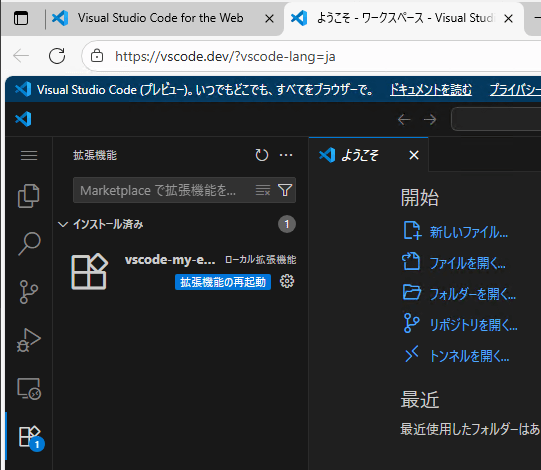Filter extensions with the funnel icon
Image resolution: width=541 pixels, height=470 pixels.
285,190
